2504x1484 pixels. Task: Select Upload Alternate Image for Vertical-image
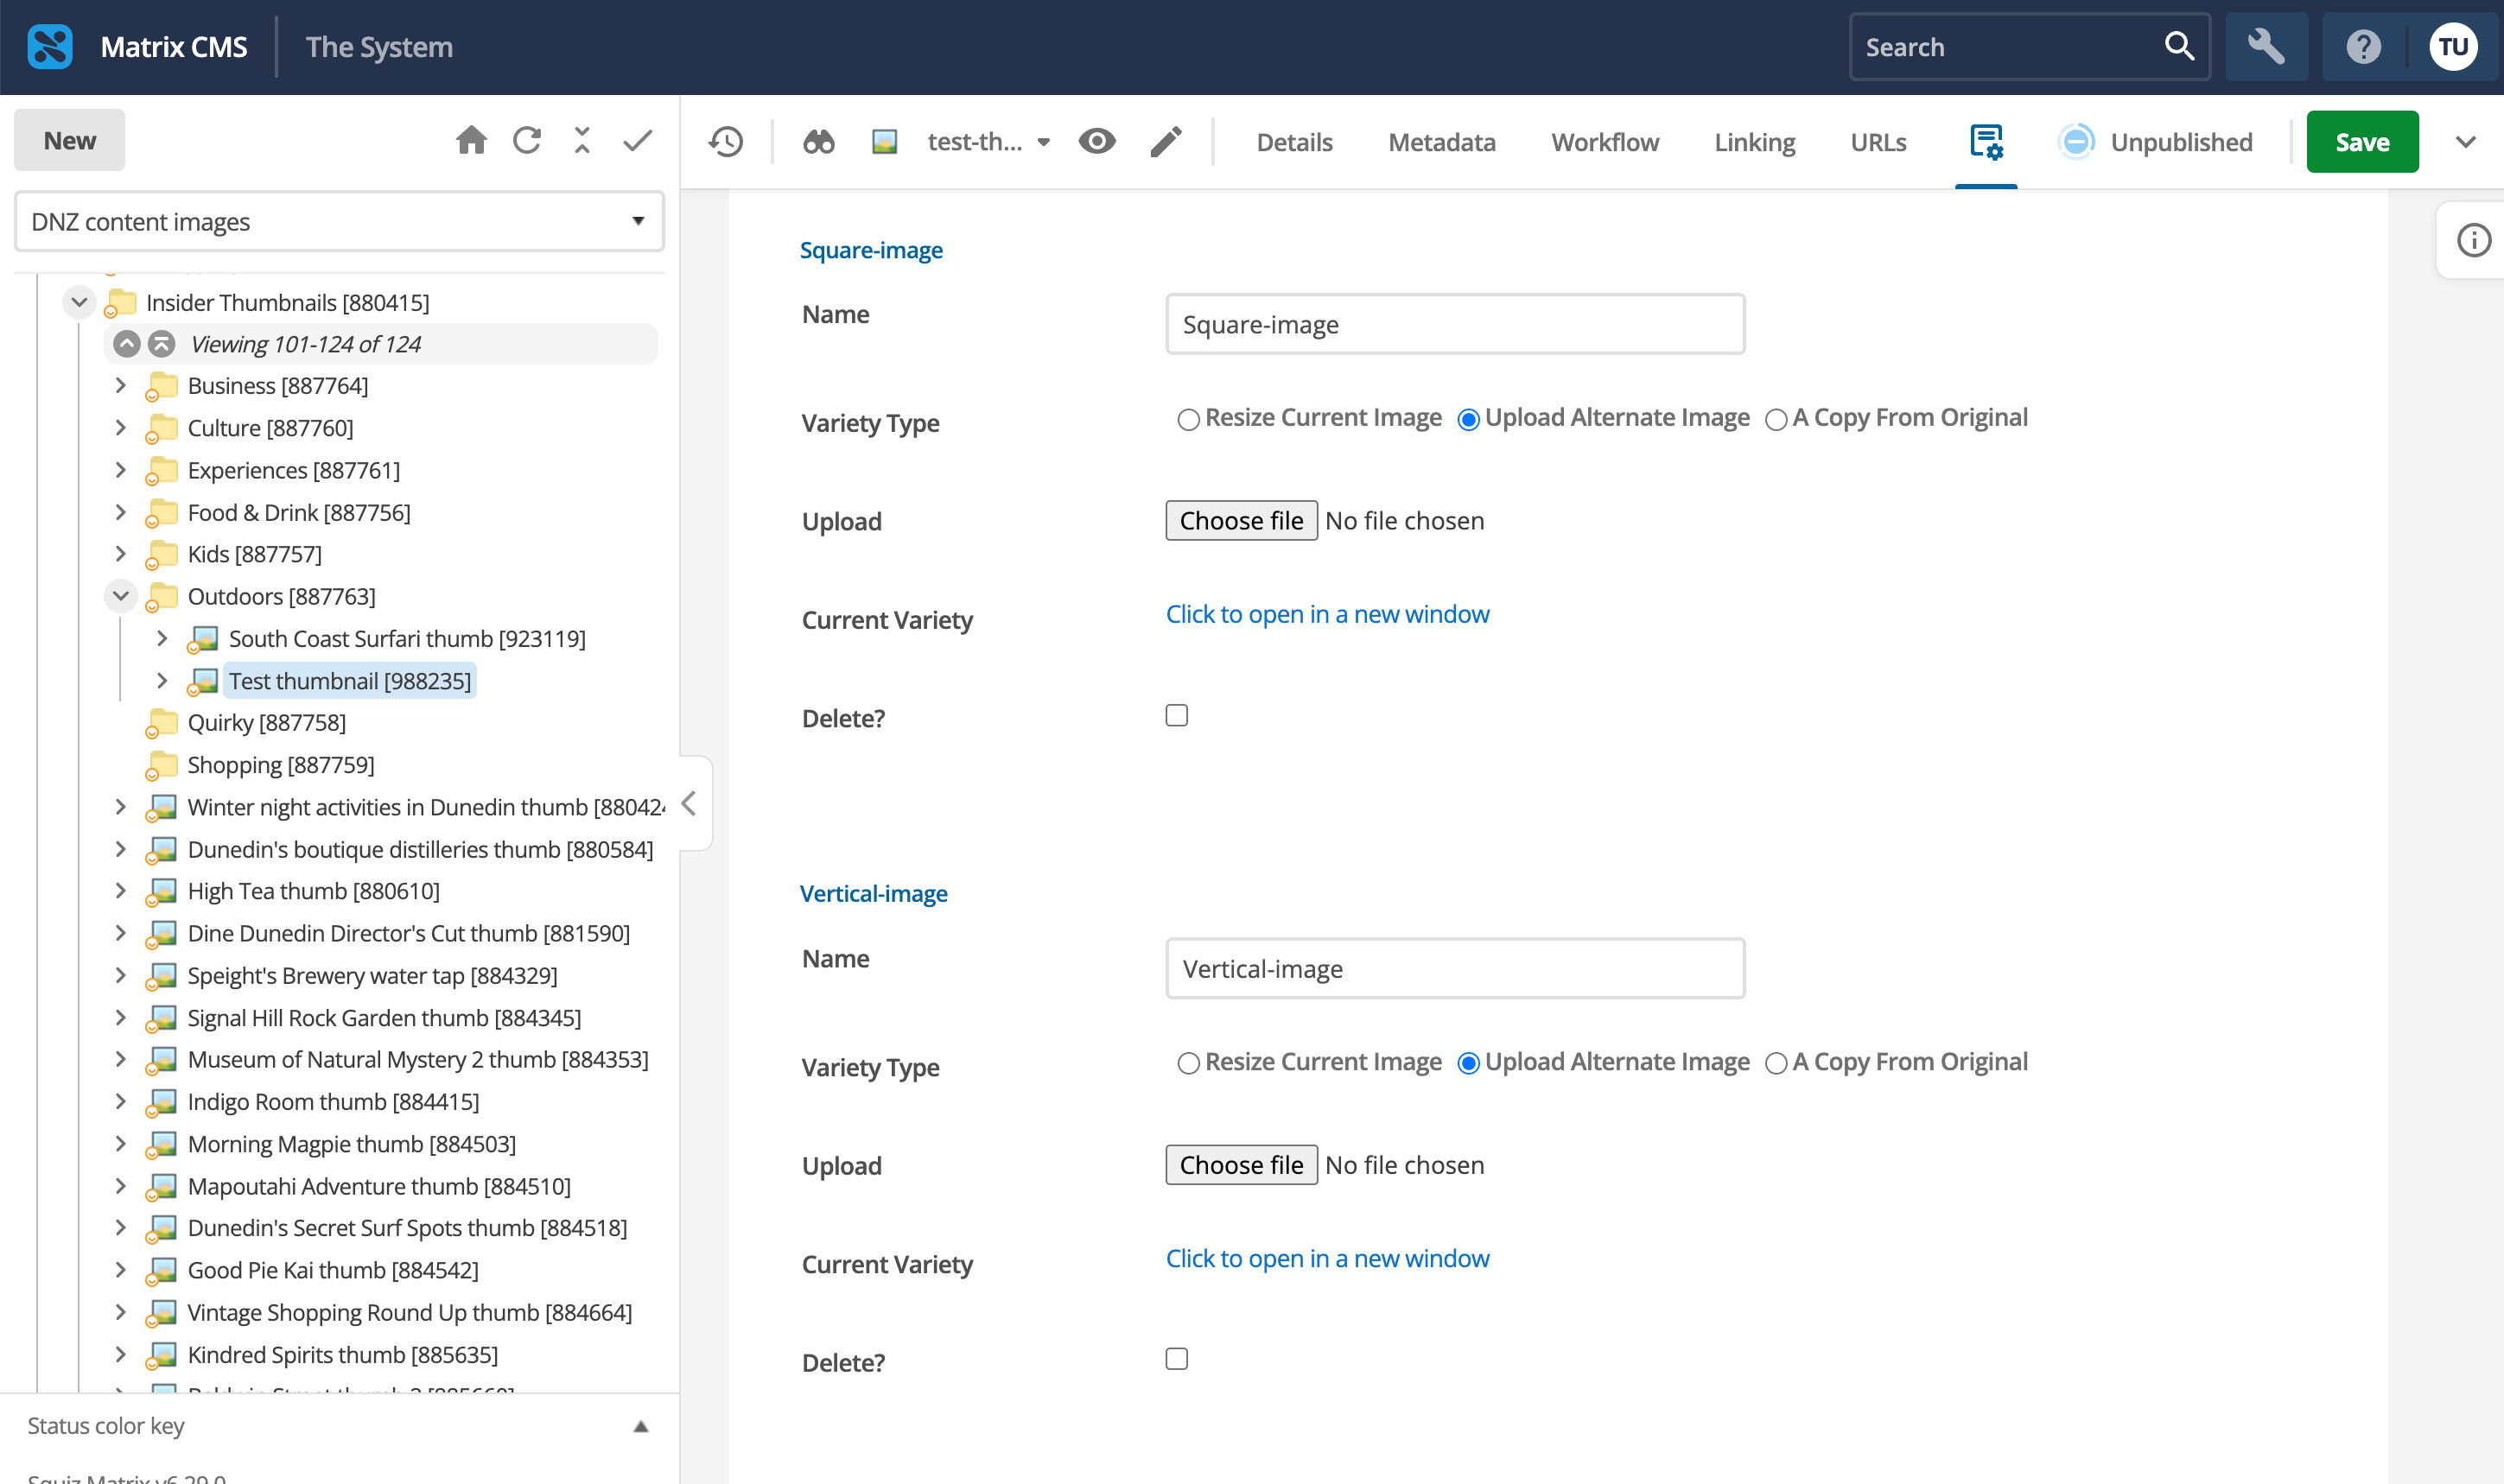(1468, 1064)
